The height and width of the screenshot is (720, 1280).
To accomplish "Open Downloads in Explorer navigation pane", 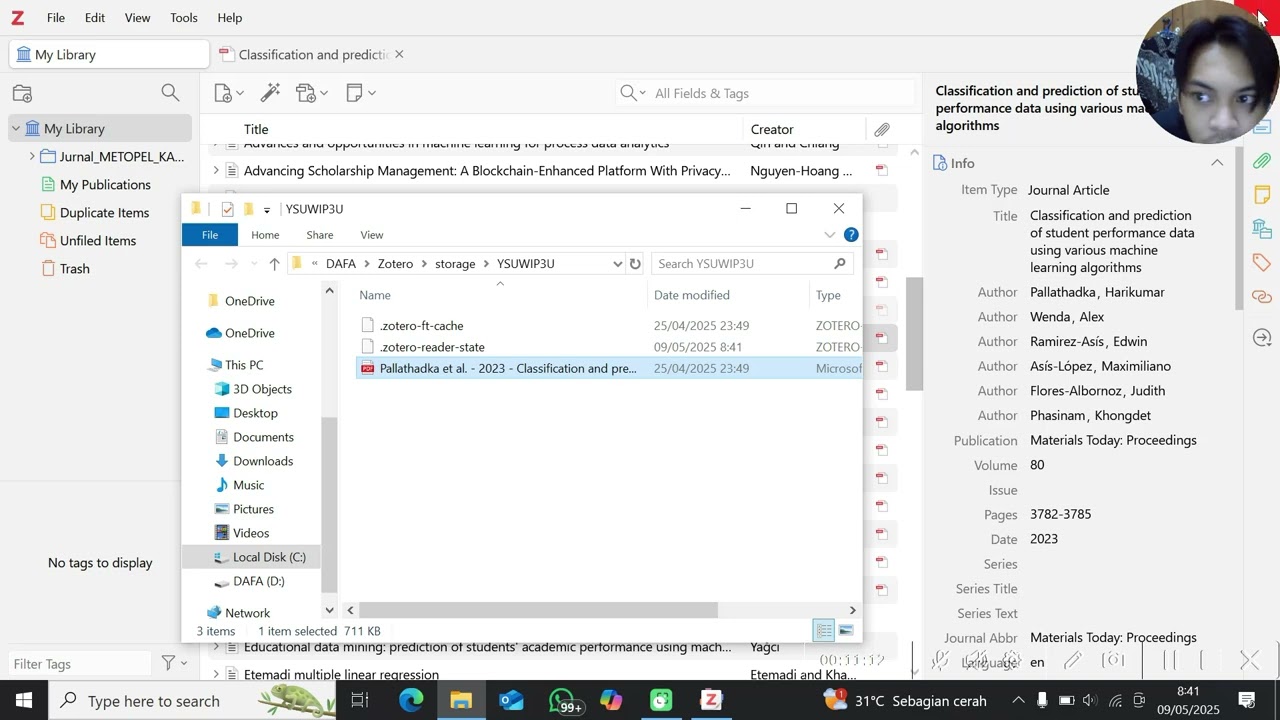I will coord(263,461).
